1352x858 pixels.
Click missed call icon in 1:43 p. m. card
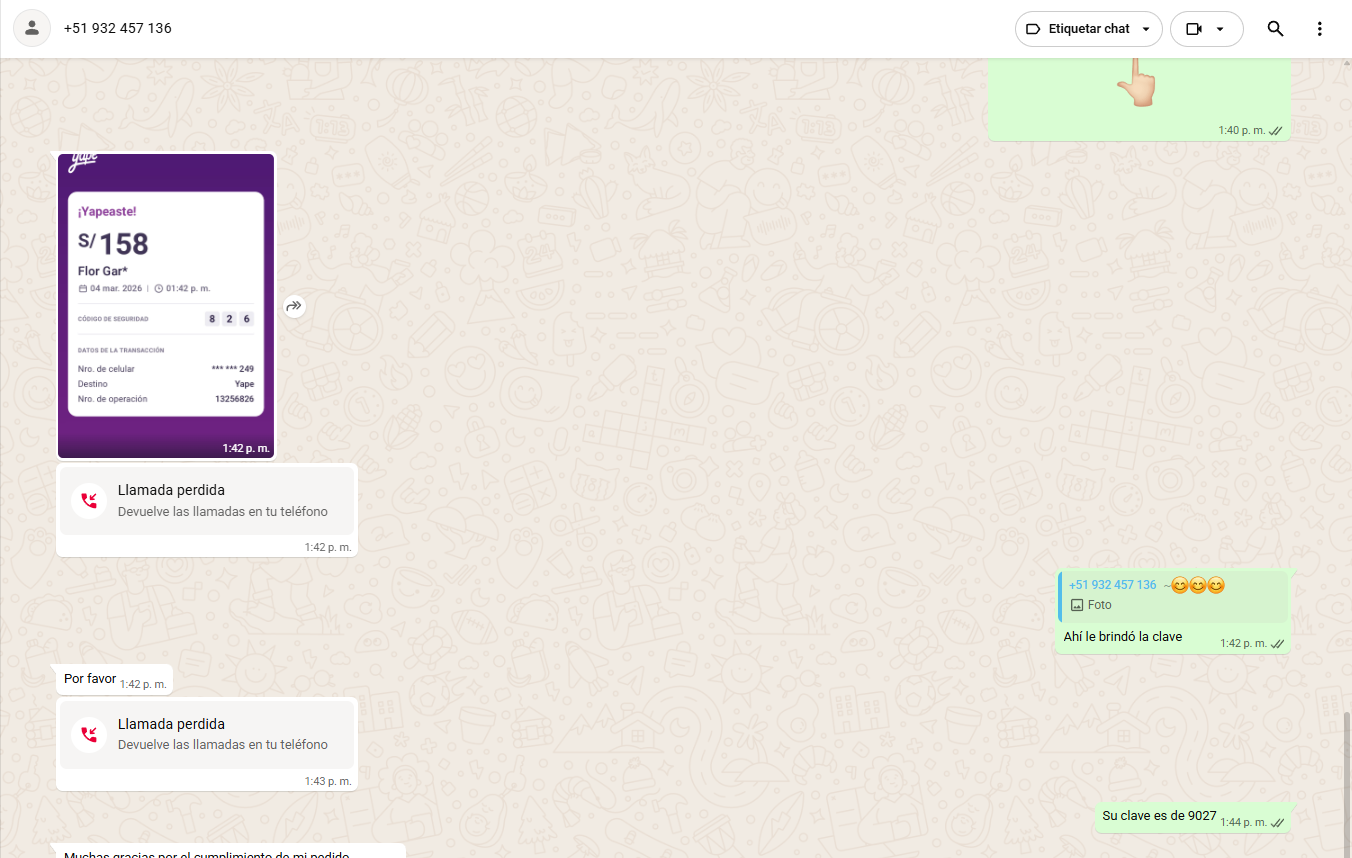pyautogui.click(x=89, y=734)
